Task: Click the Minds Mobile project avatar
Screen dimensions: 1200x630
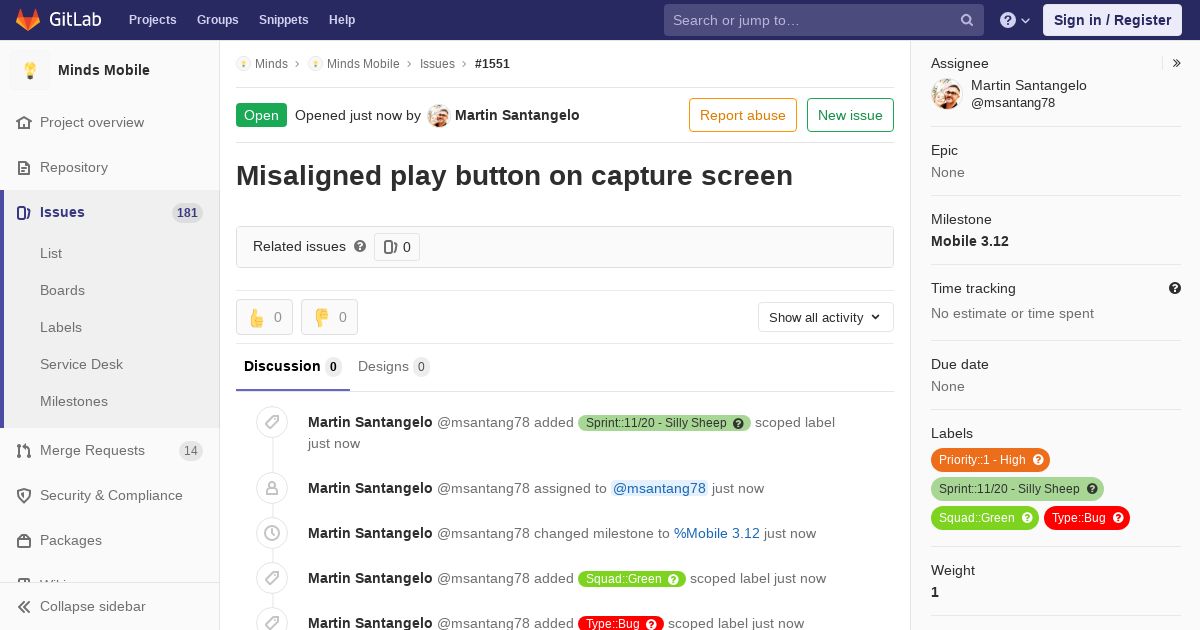Action: click(30, 70)
